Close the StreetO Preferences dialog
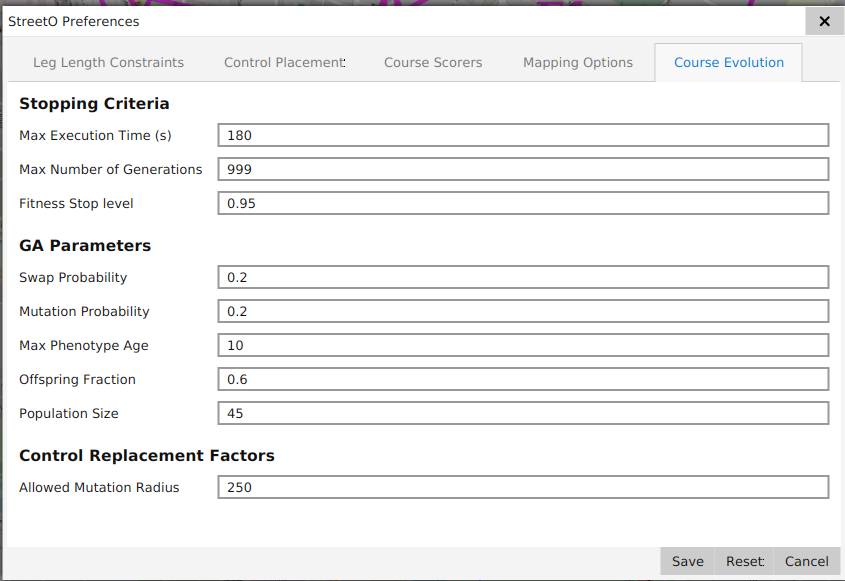The height and width of the screenshot is (581, 845). click(x=824, y=21)
